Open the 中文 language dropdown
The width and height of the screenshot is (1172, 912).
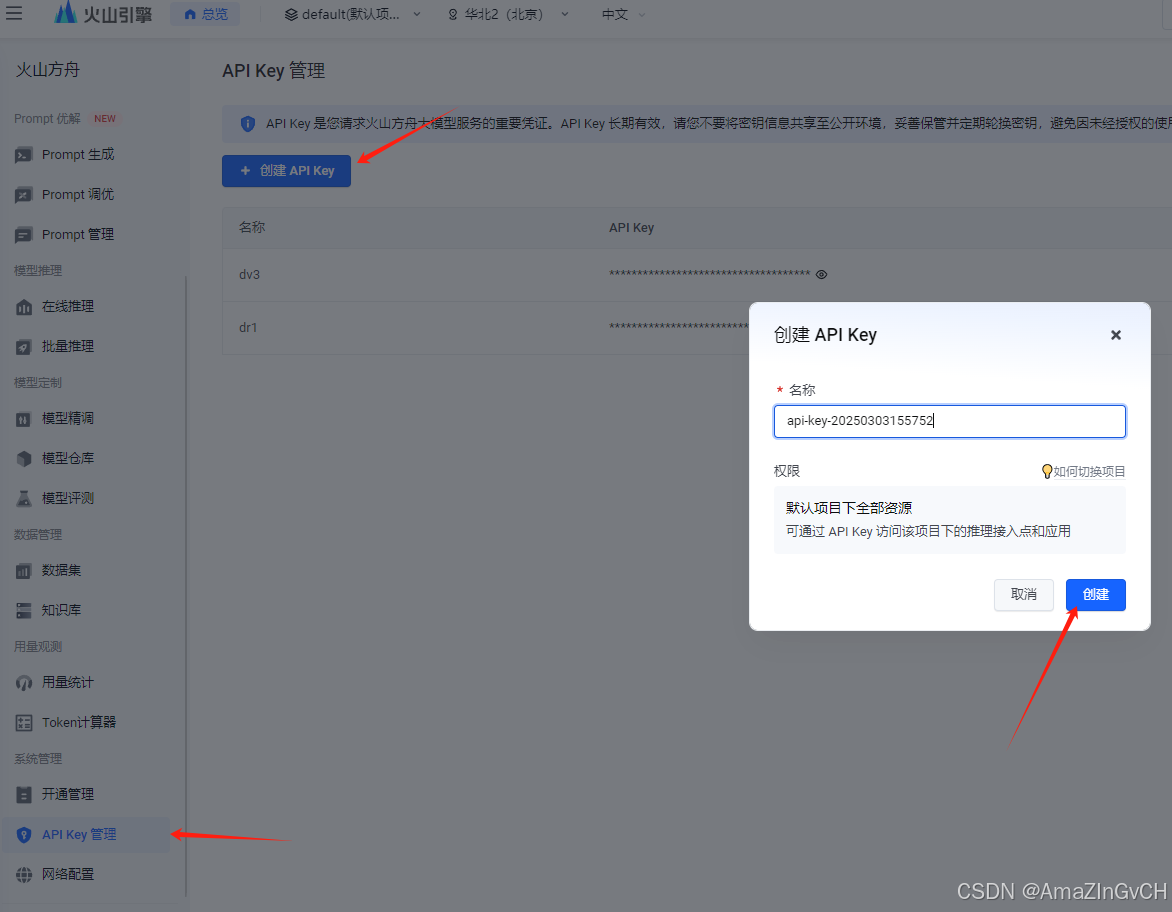point(623,14)
